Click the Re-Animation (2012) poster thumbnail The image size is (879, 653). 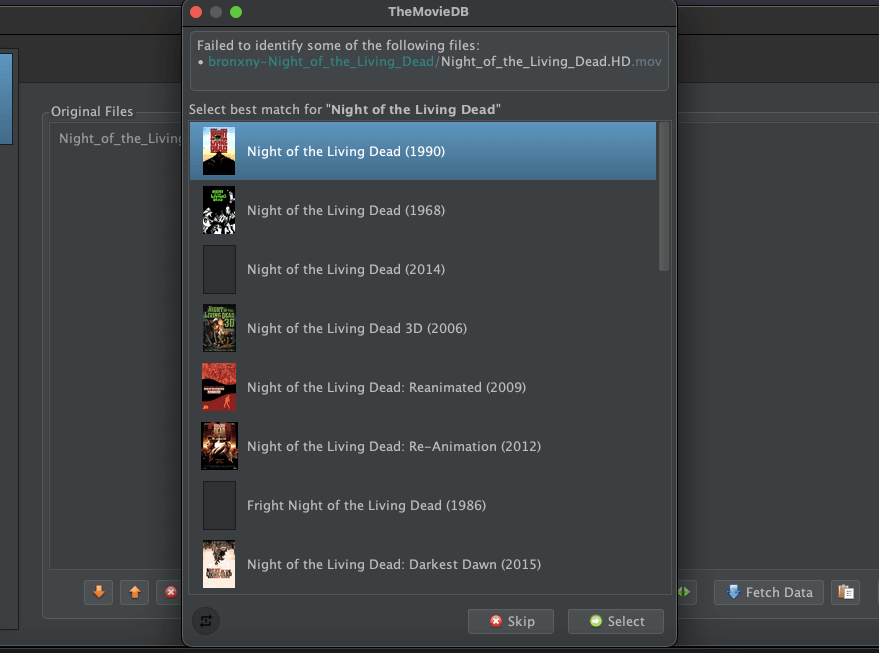click(220, 446)
